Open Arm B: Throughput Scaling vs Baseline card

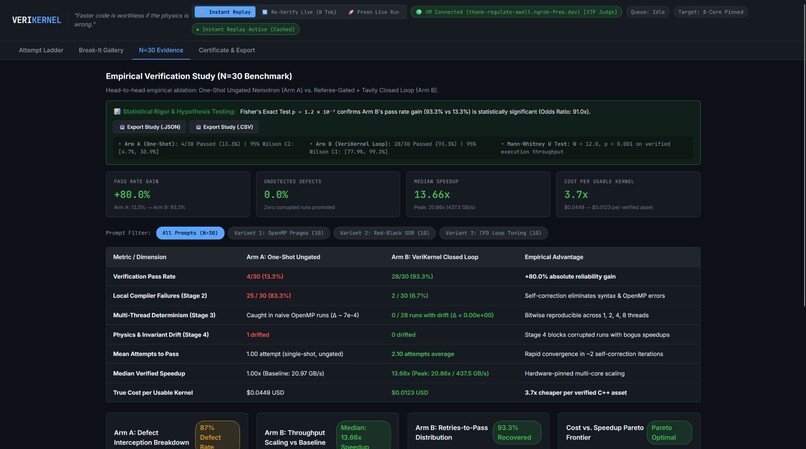point(327,431)
